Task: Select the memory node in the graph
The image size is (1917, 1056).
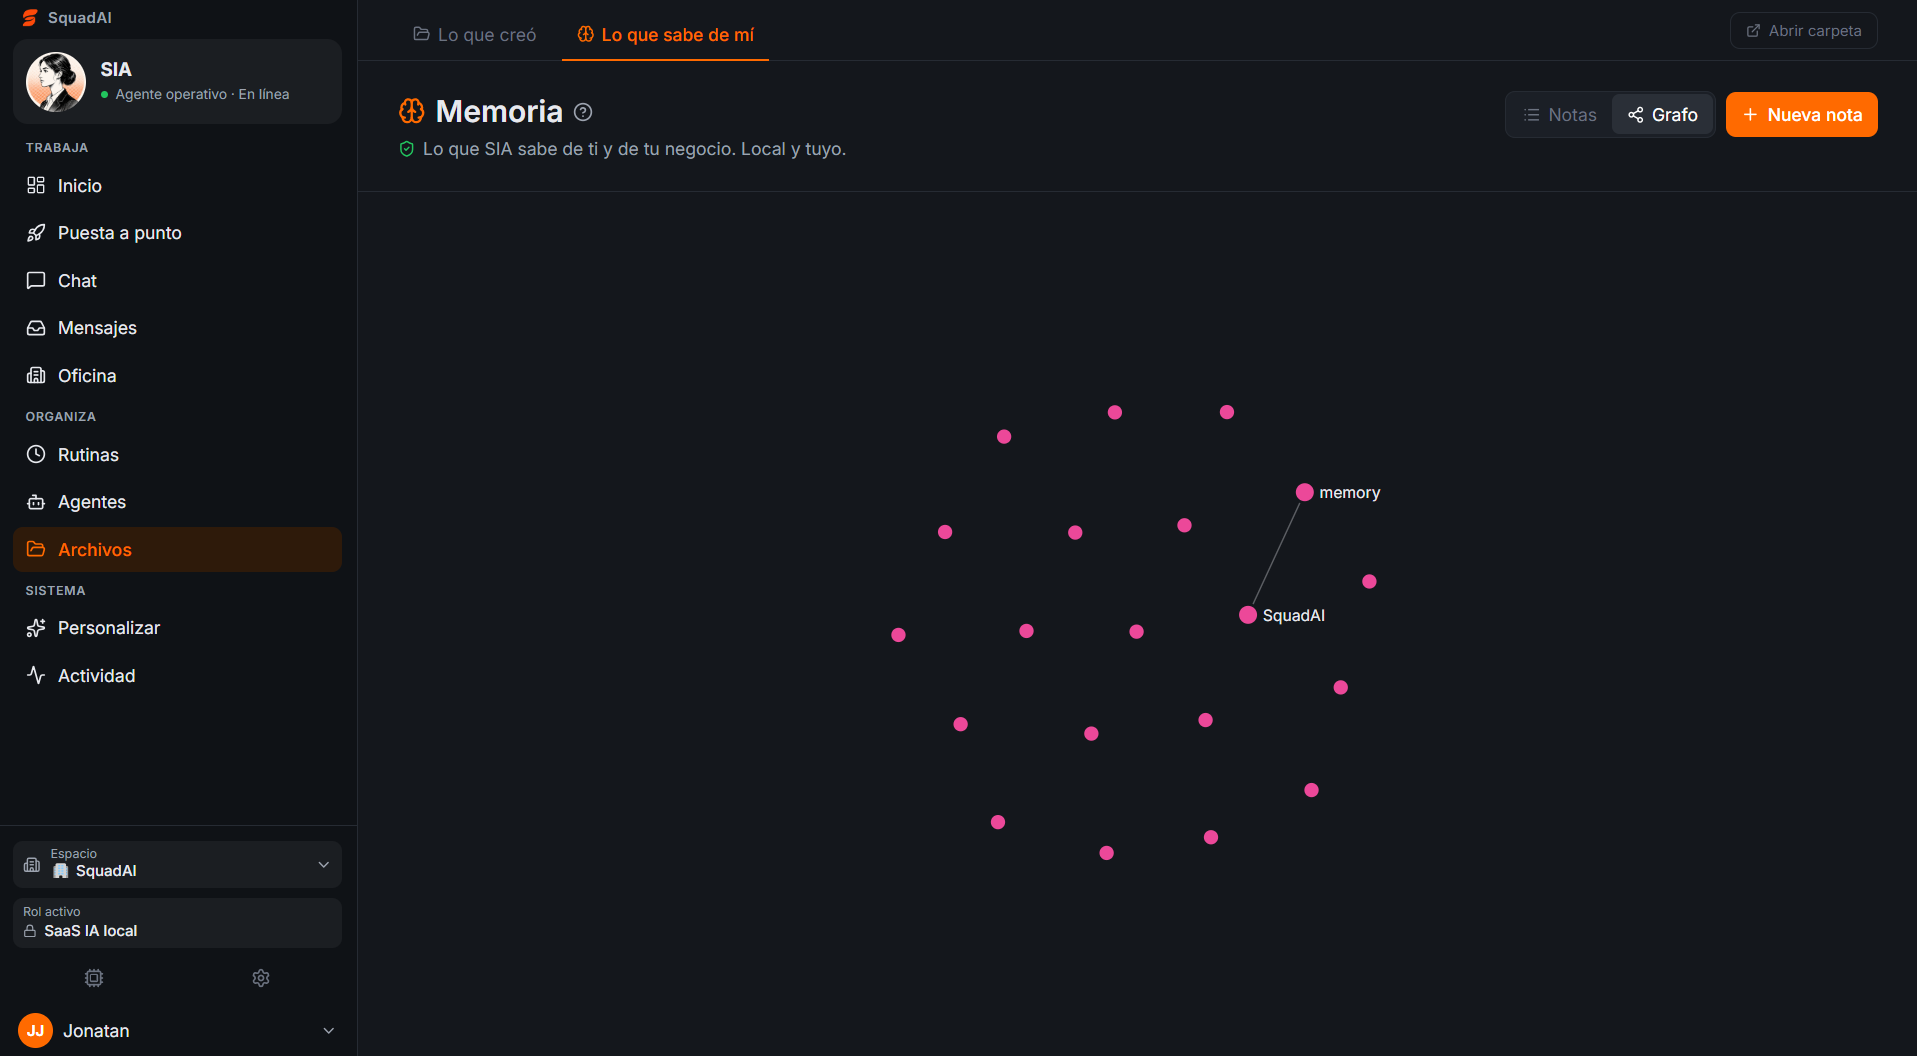Action: click(1305, 492)
